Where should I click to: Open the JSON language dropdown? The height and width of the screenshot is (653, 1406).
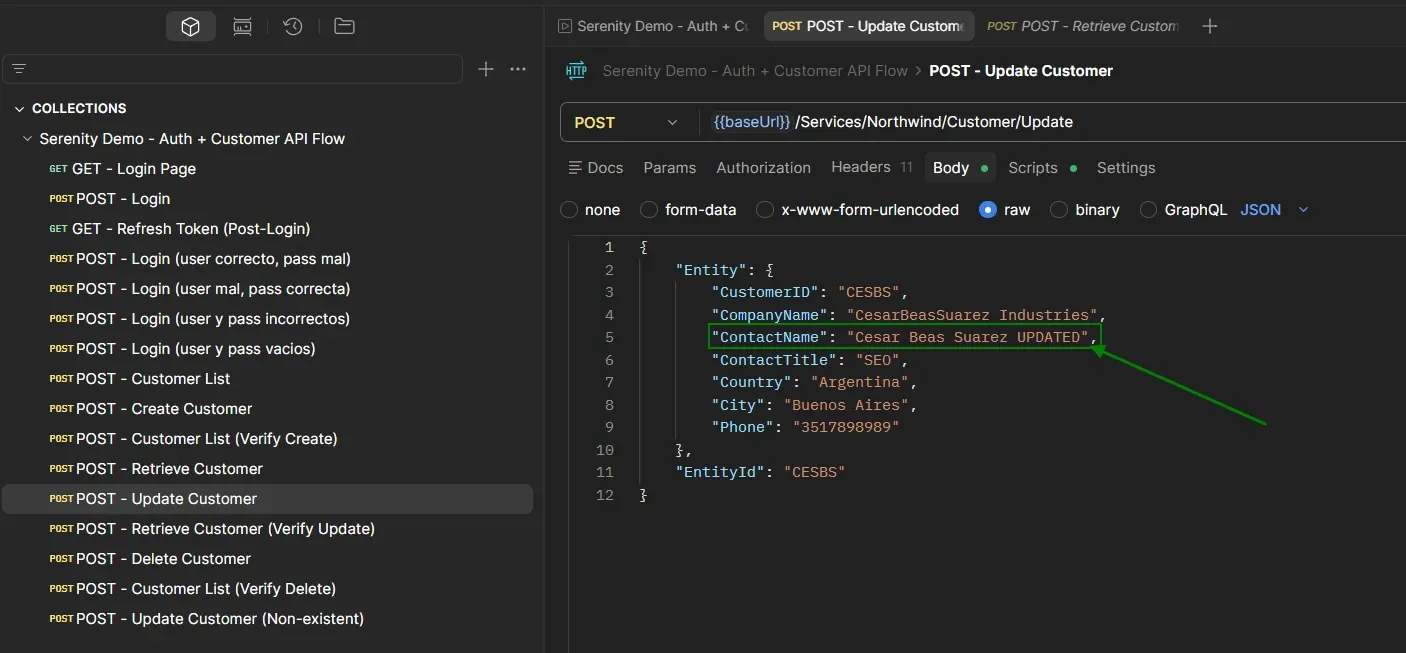[x=1276, y=210]
